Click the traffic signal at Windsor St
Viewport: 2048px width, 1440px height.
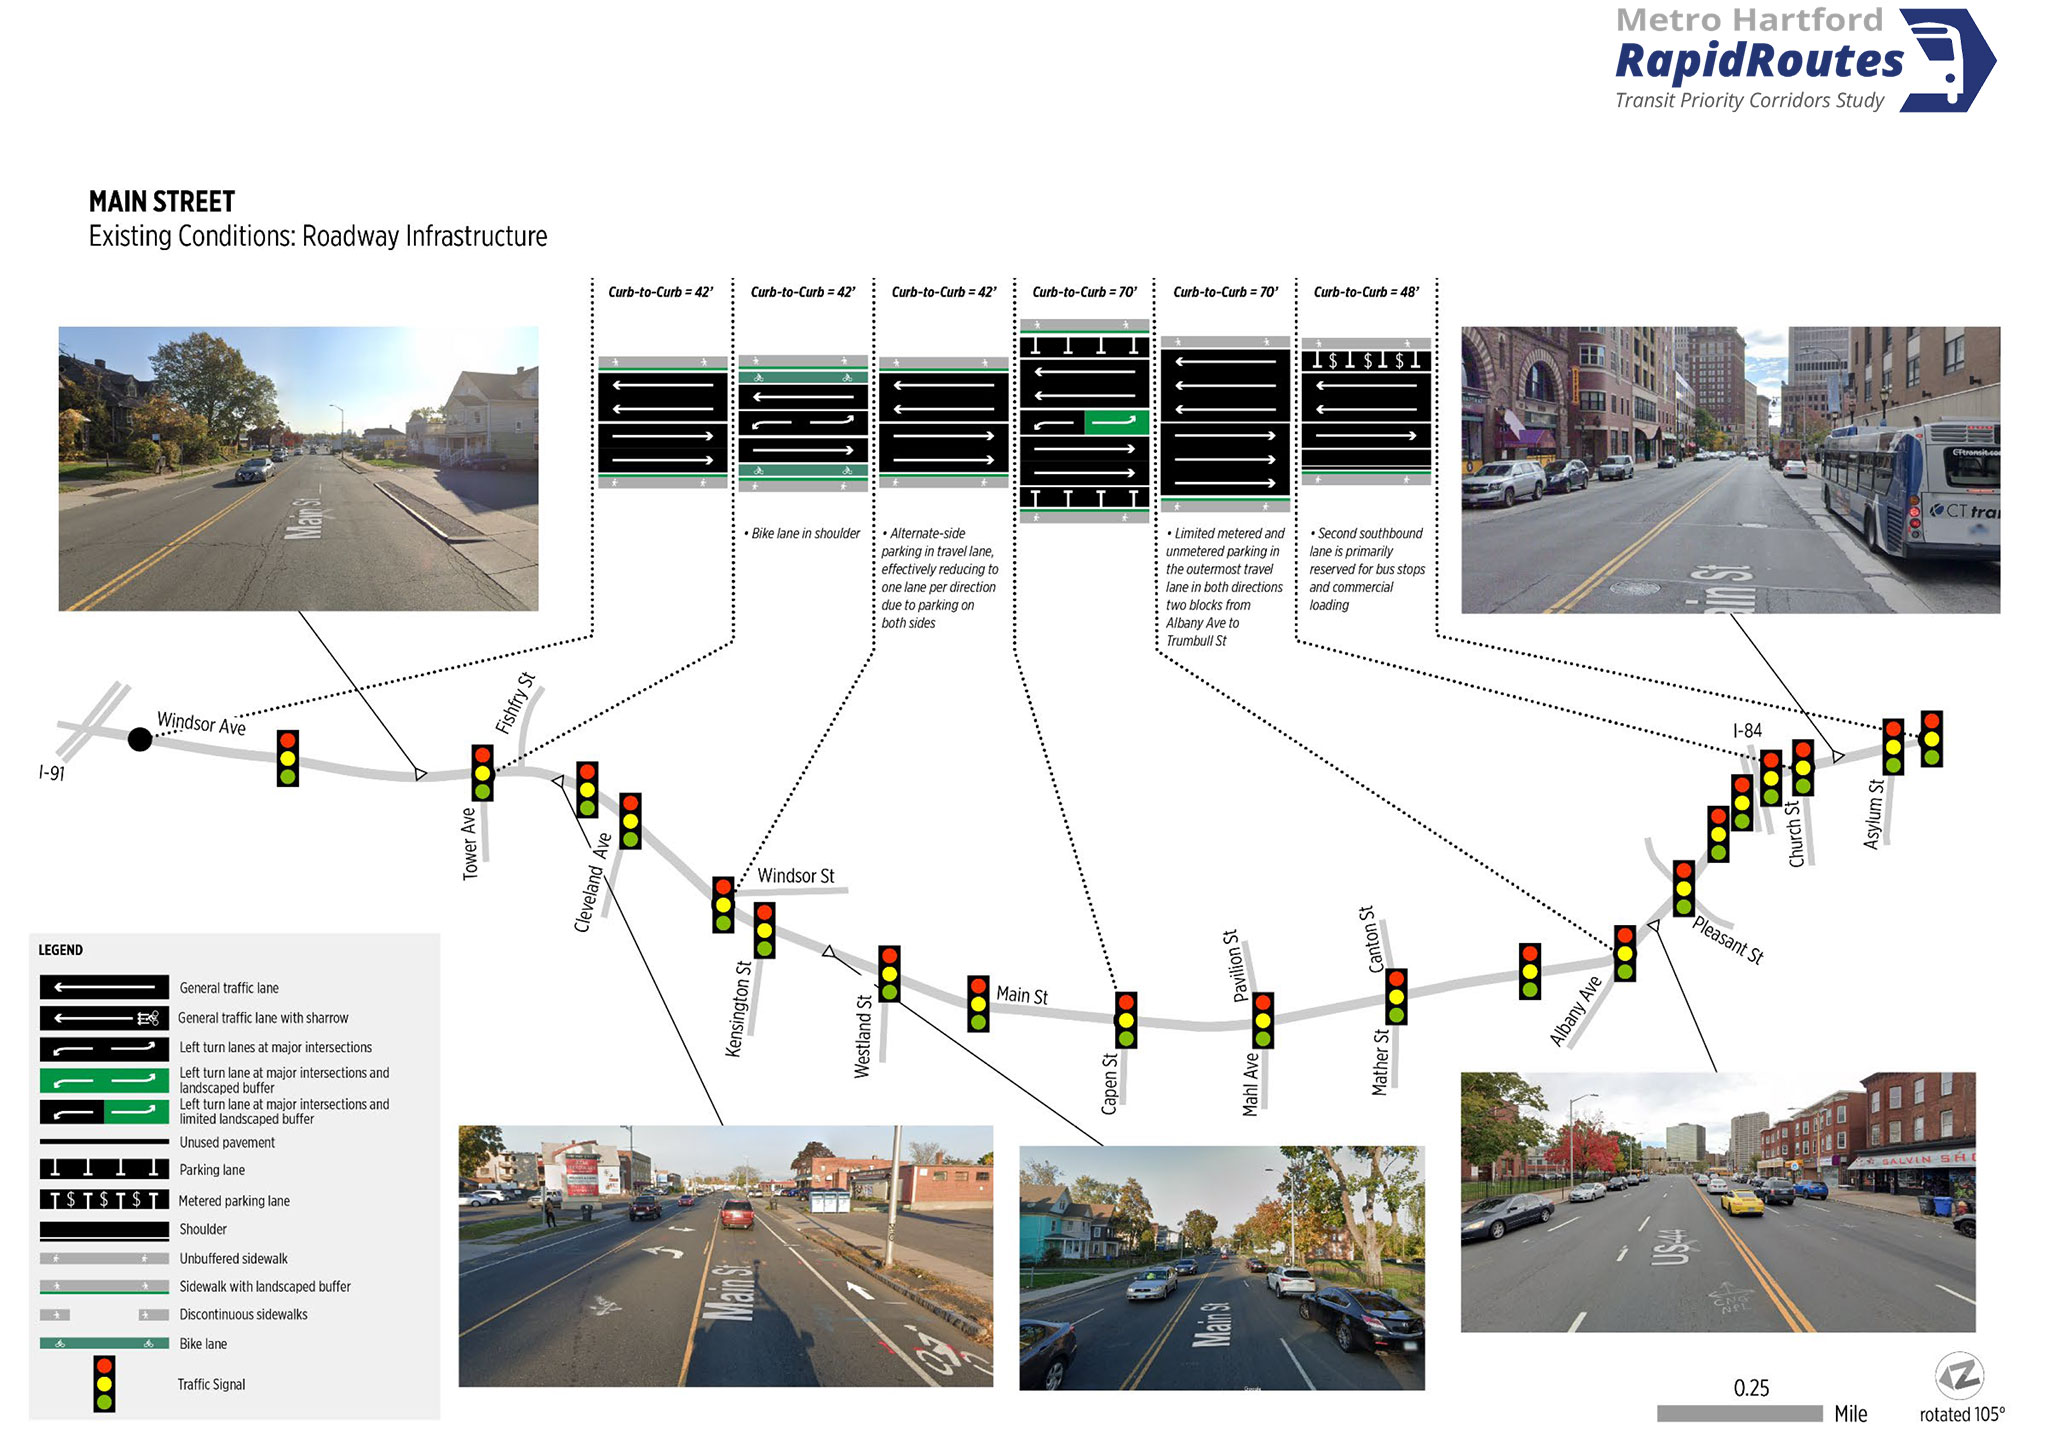[x=723, y=904]
